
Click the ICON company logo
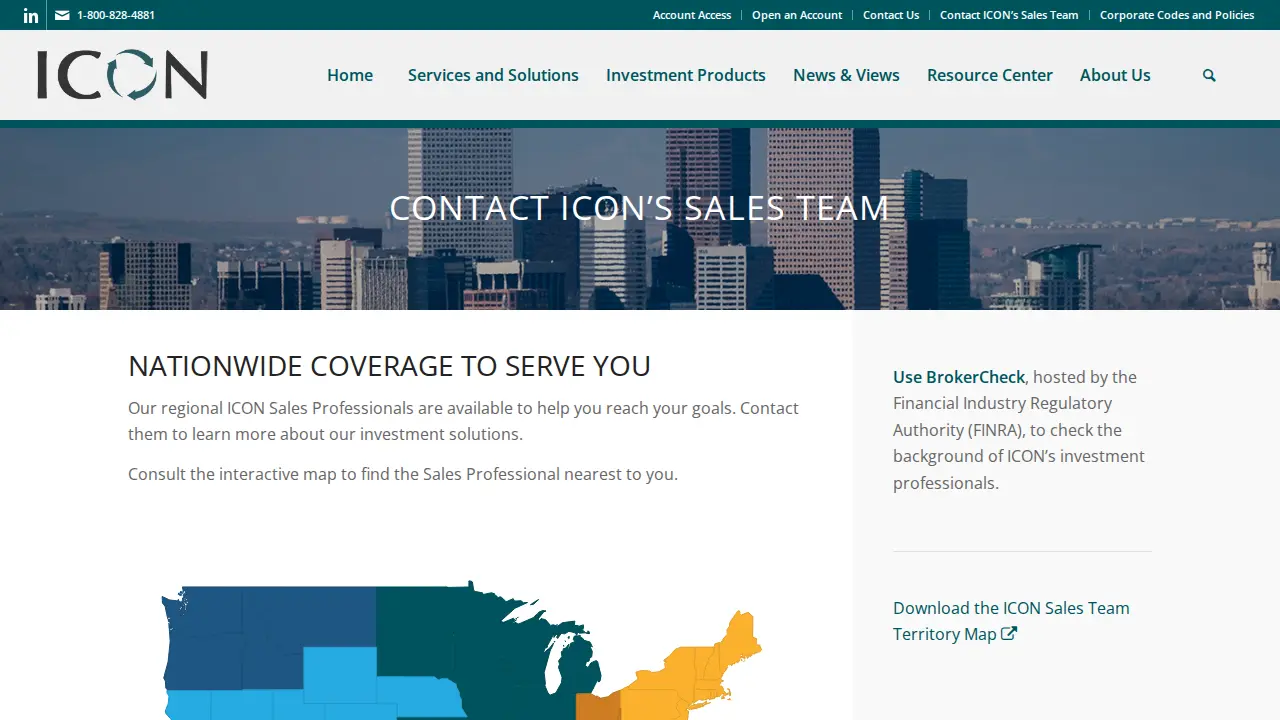pos(122,75)
